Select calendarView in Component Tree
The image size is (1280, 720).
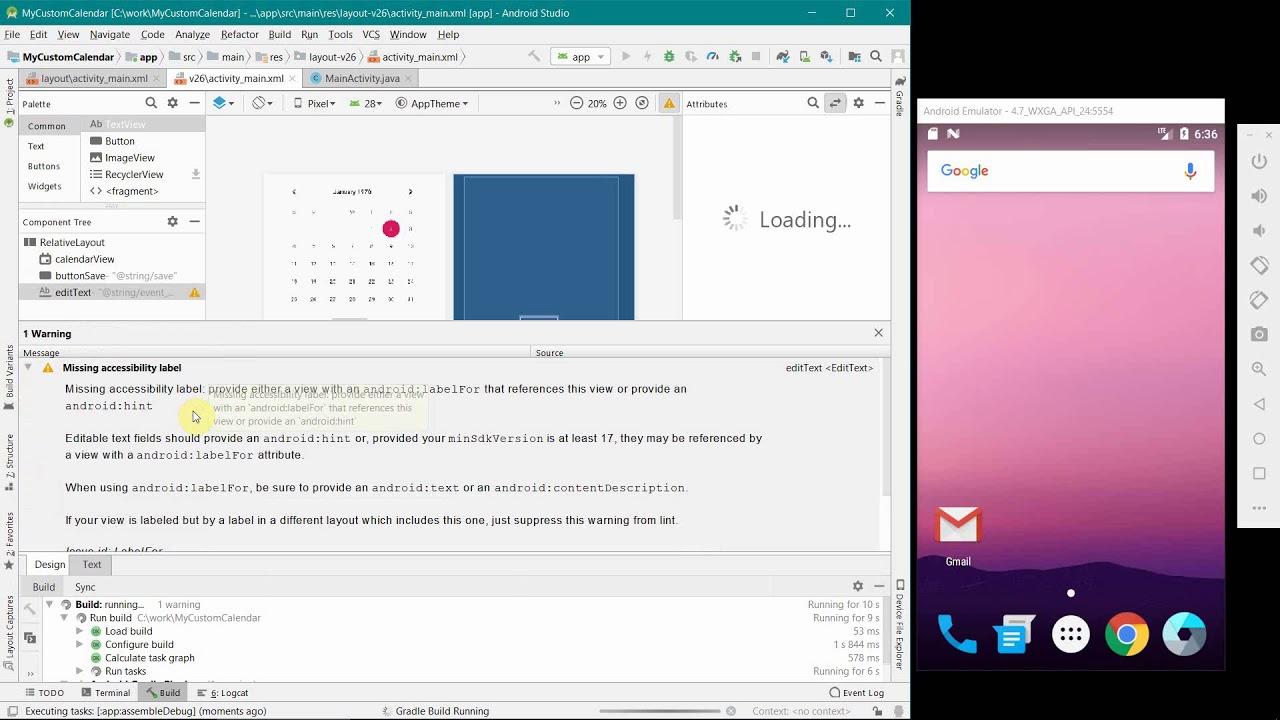coord(85,259)
